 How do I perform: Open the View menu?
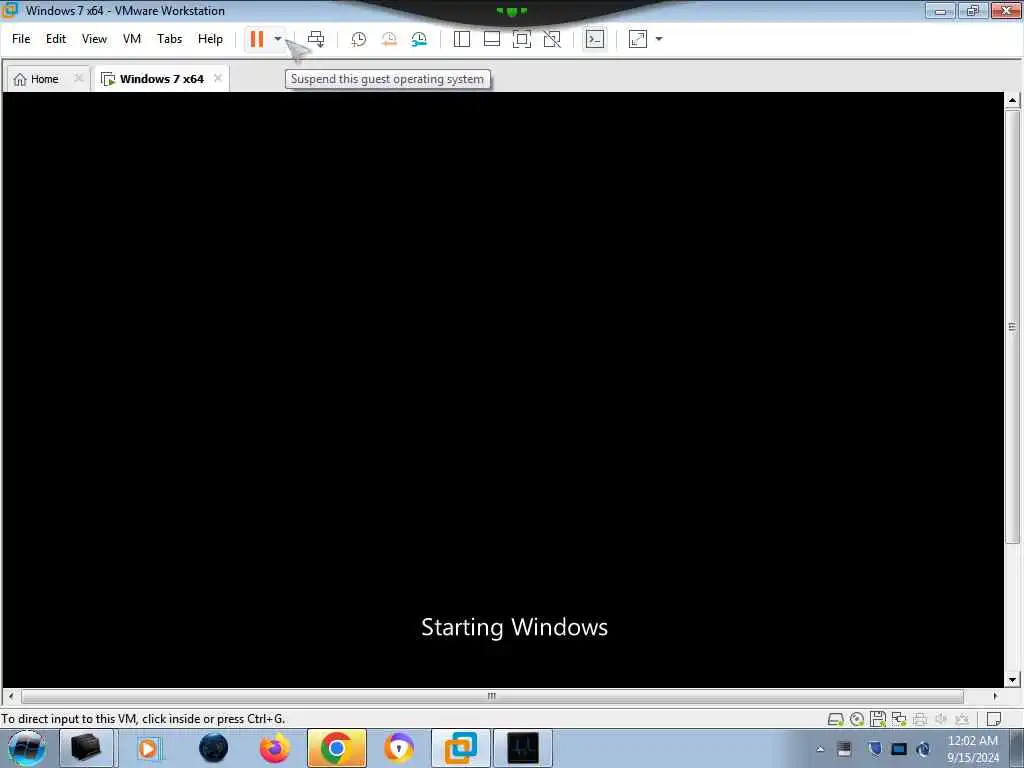(x=94, y=39)
